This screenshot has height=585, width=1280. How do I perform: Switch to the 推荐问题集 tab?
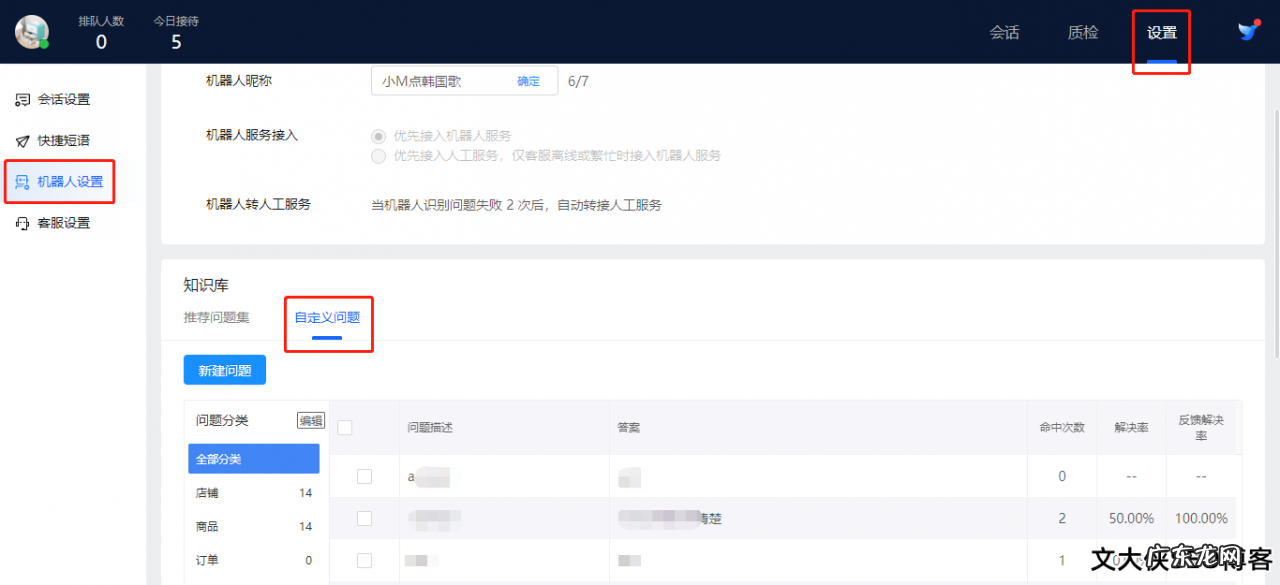click(219, 318)
